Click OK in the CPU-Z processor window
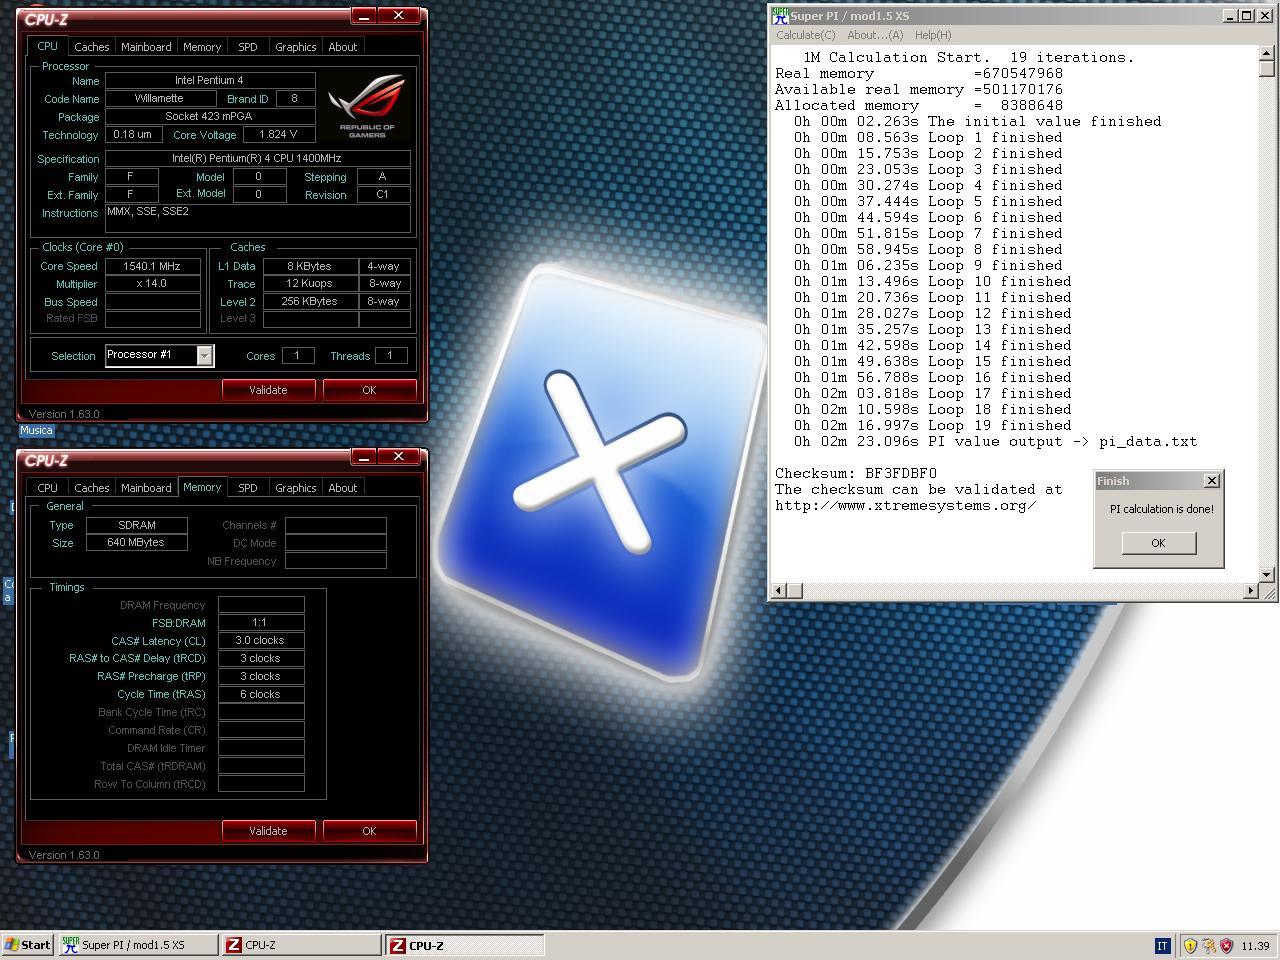 369,390
